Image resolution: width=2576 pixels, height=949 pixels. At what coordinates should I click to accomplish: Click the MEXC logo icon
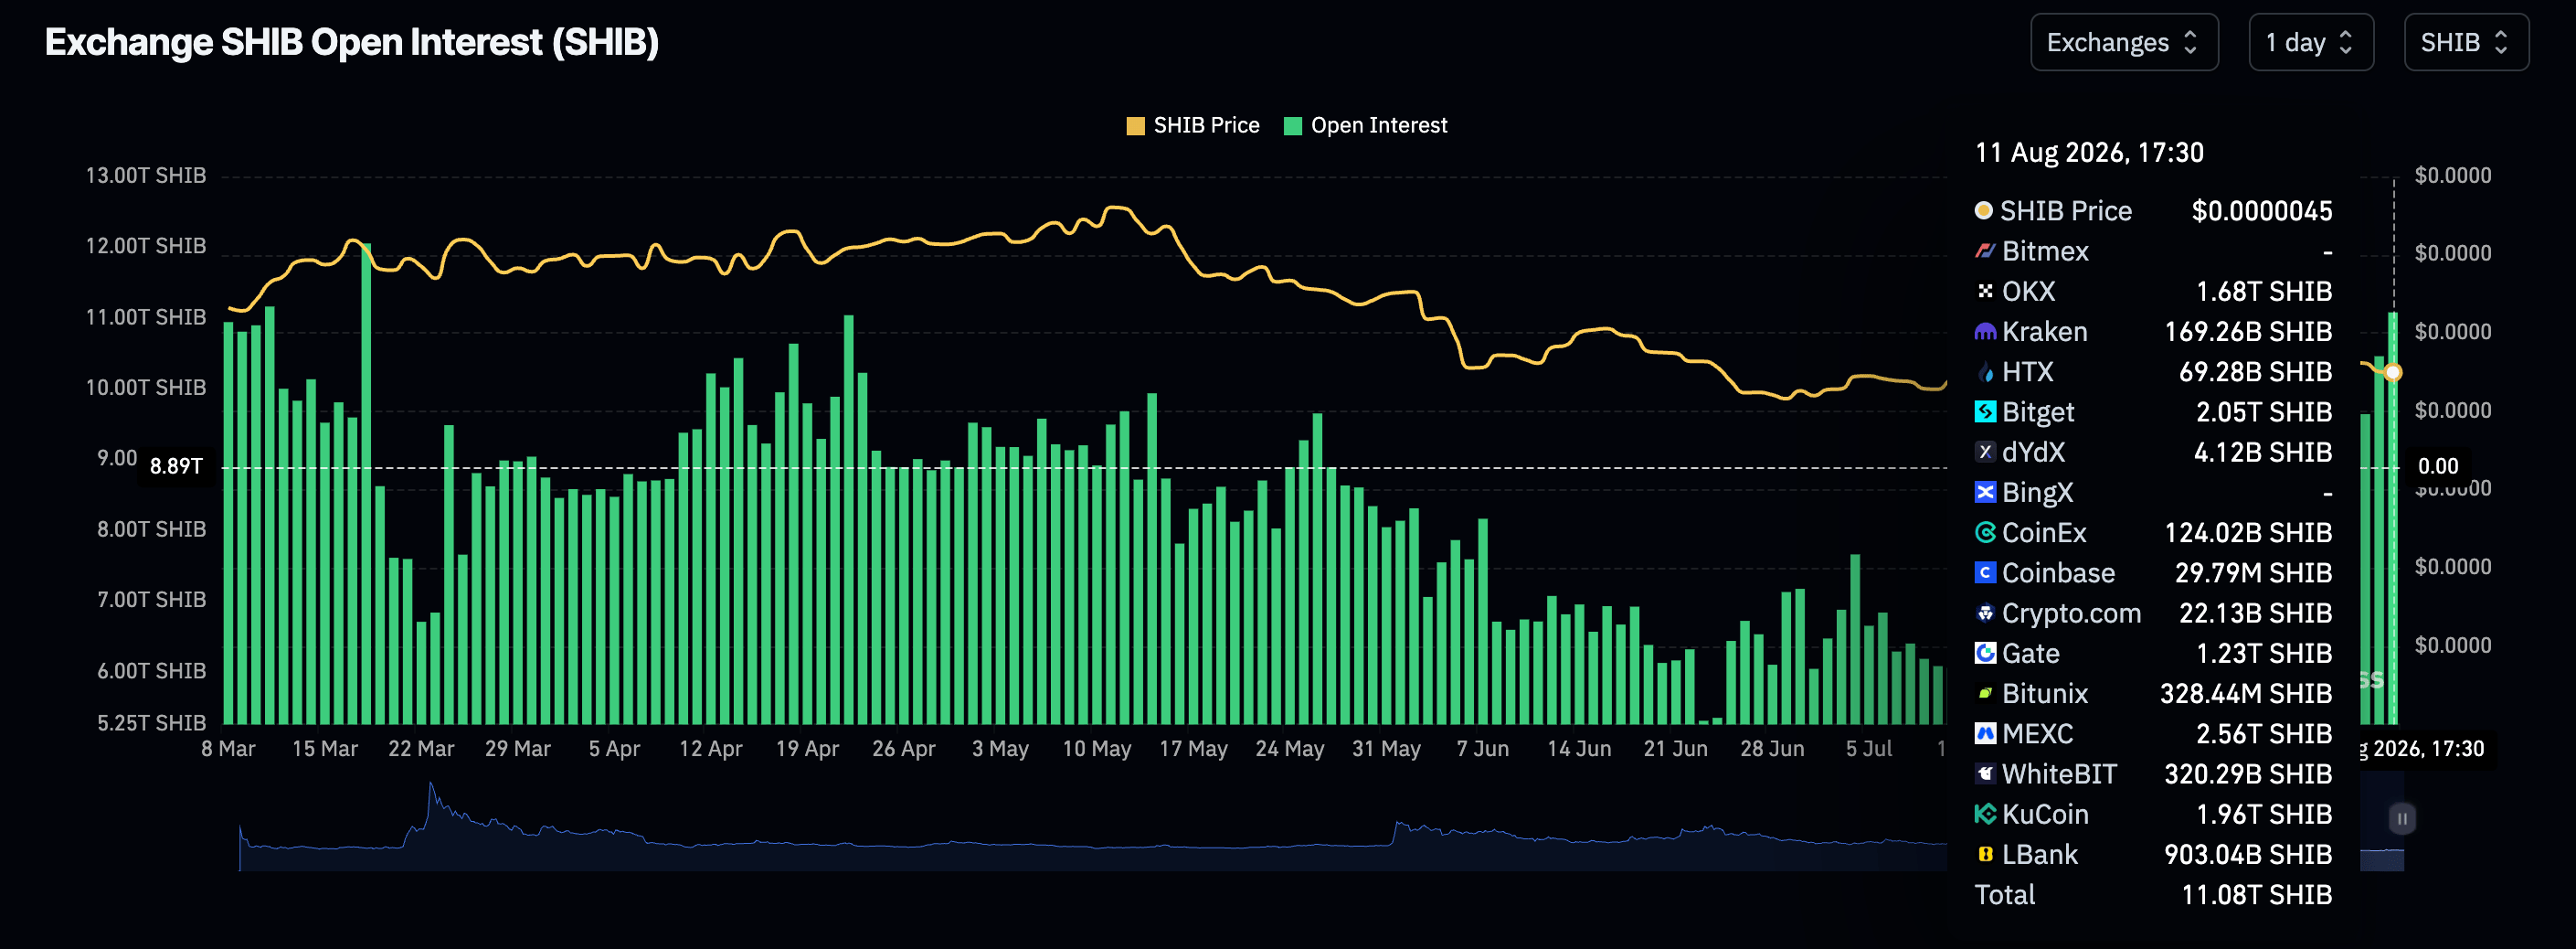pos(1985,733)
